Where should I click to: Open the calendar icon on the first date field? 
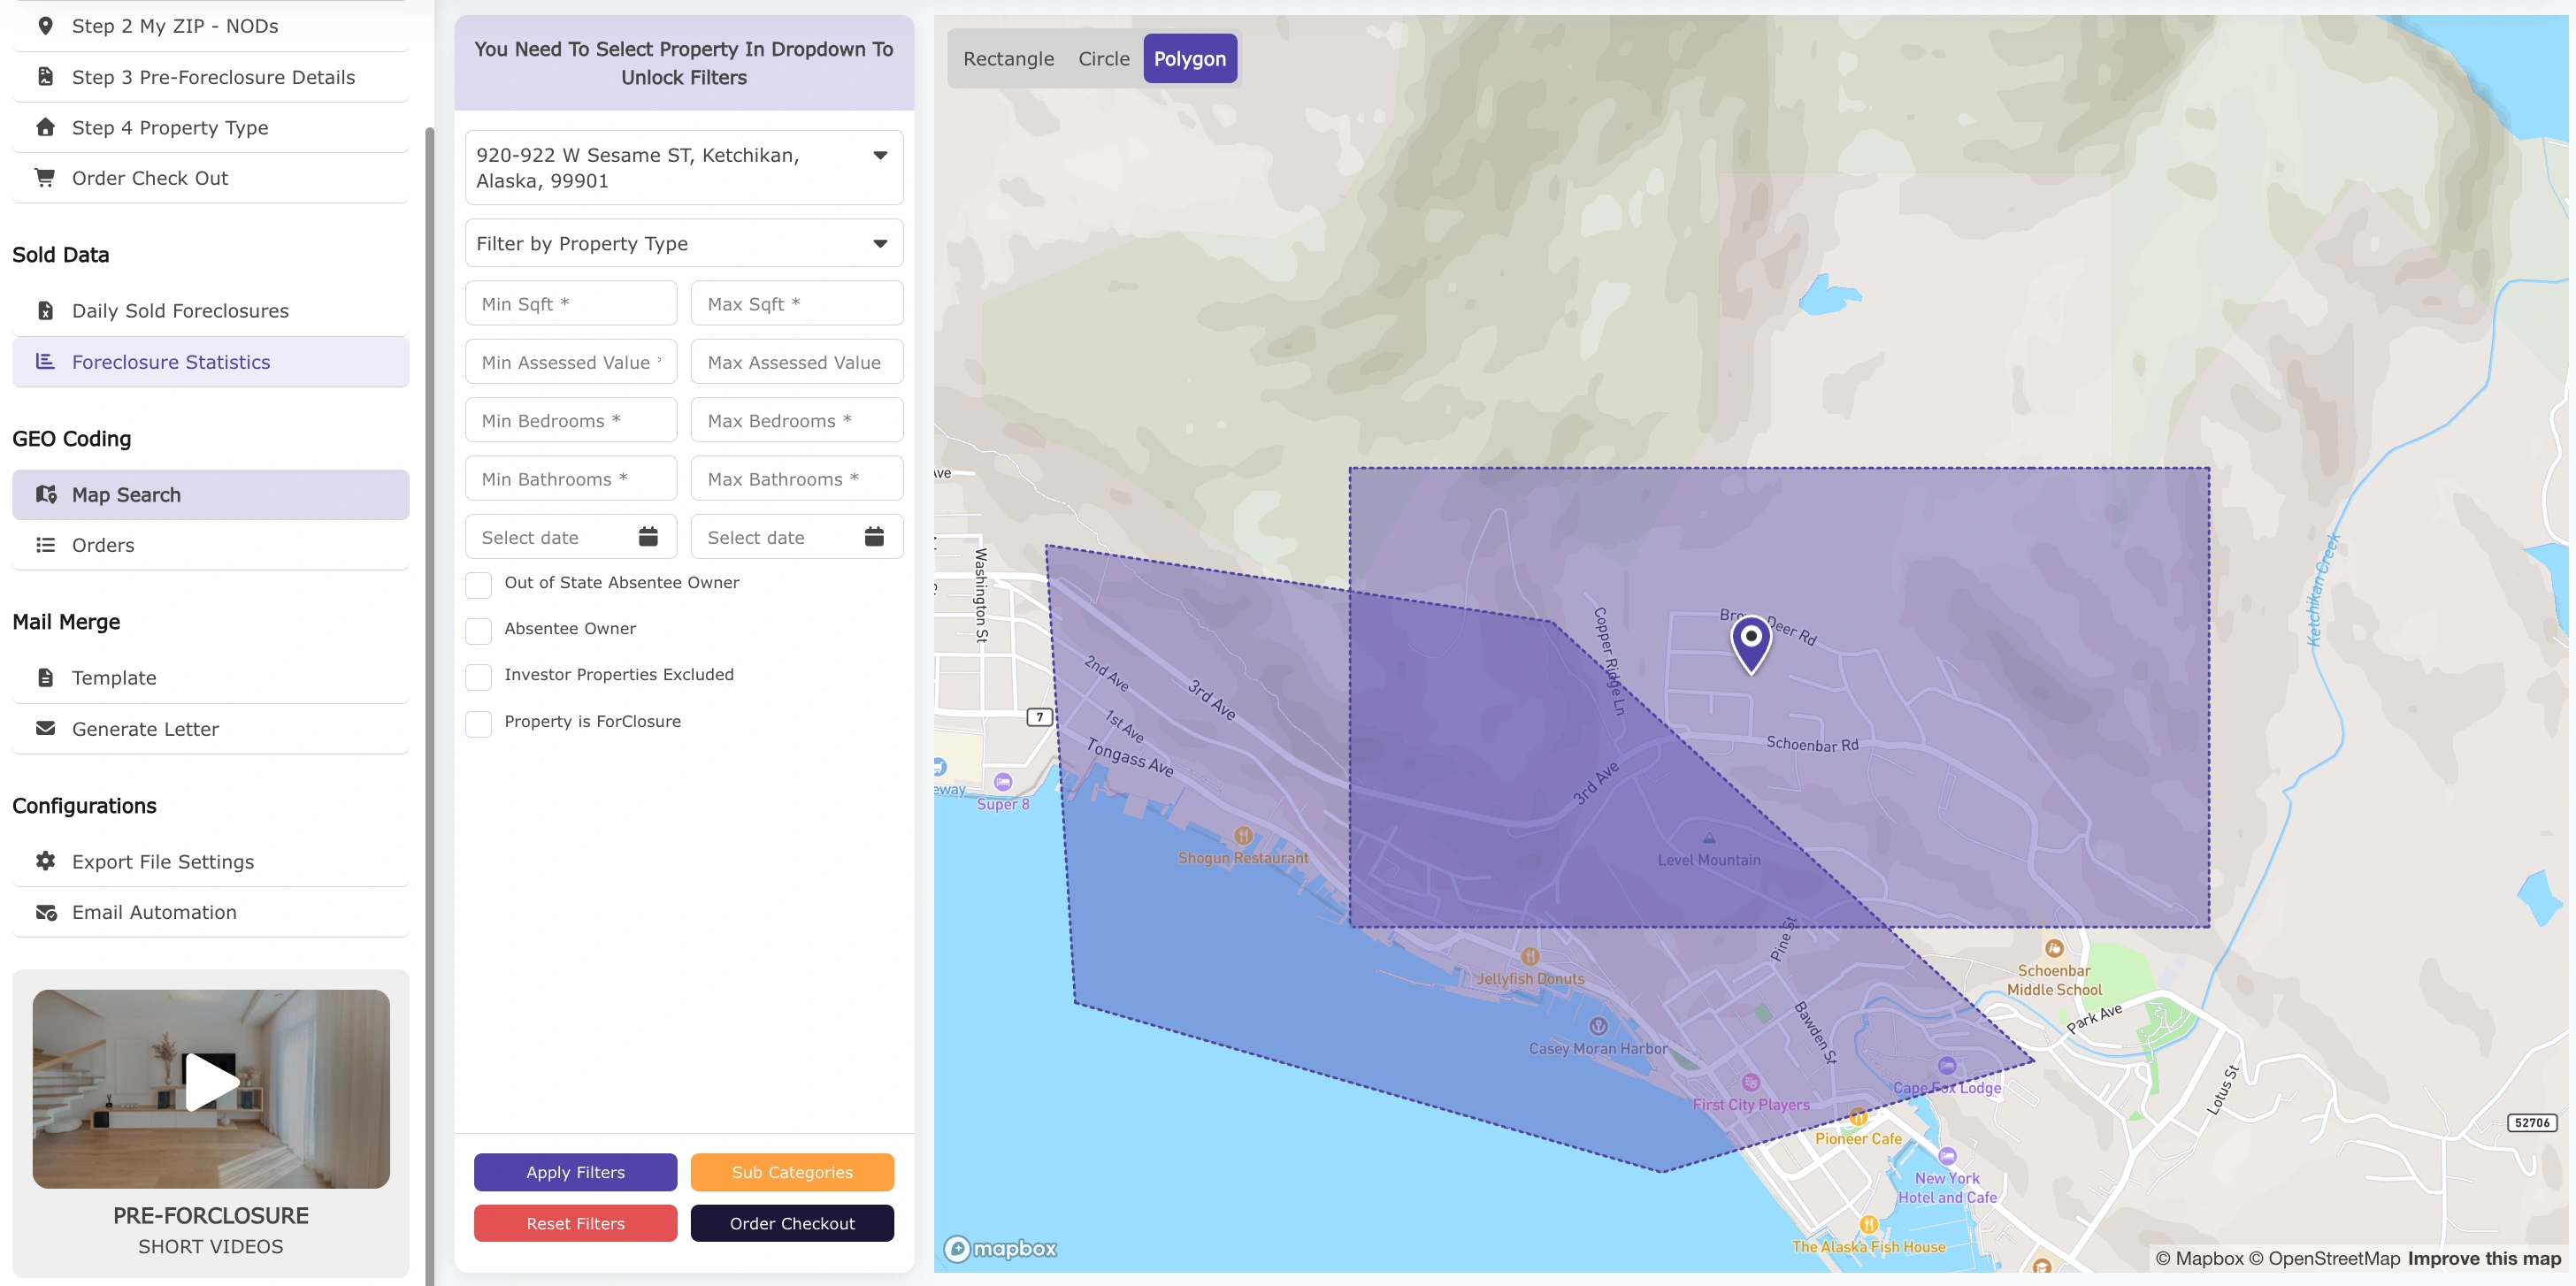pos(648,536)
